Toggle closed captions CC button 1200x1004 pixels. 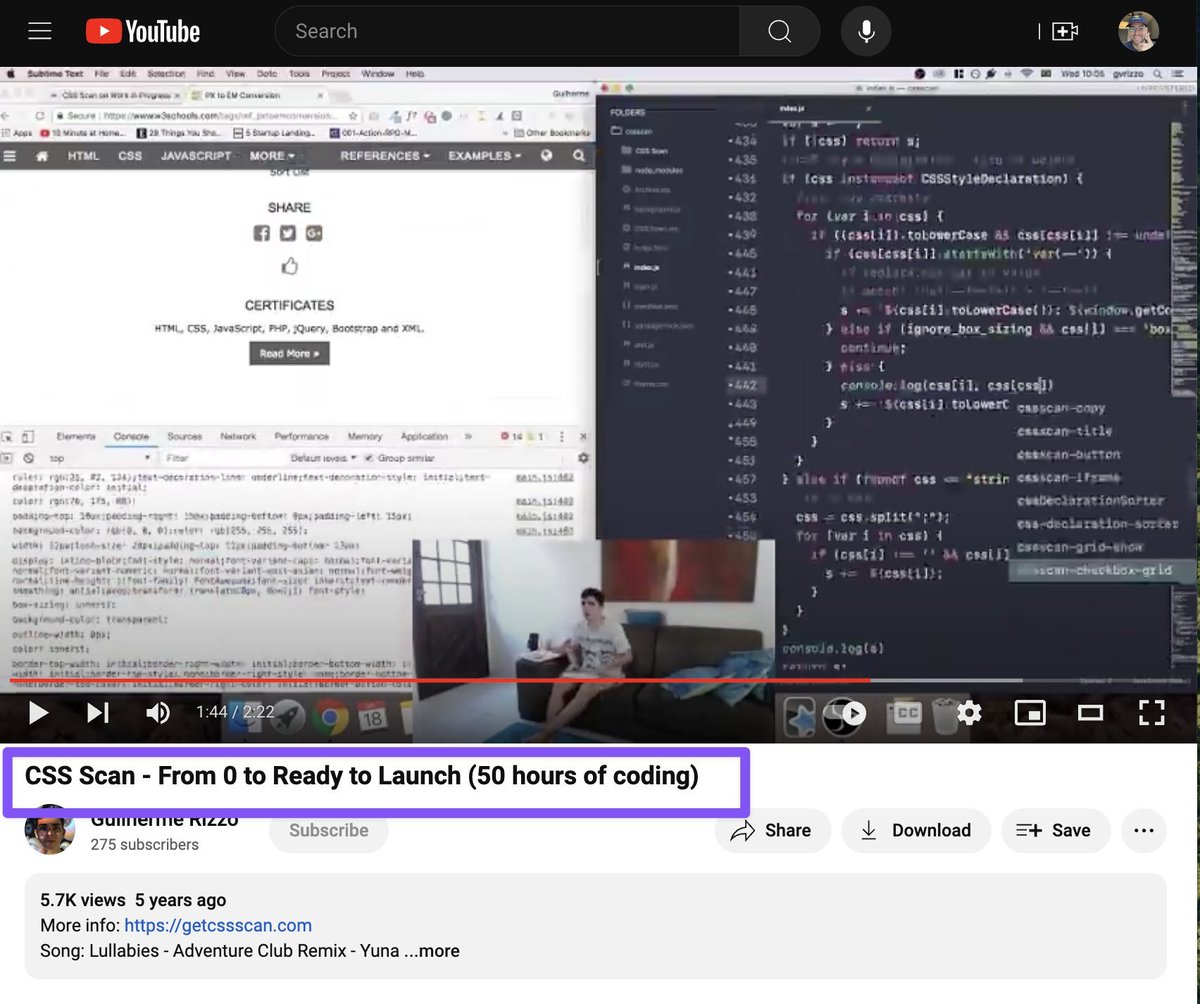click(907, 713)
